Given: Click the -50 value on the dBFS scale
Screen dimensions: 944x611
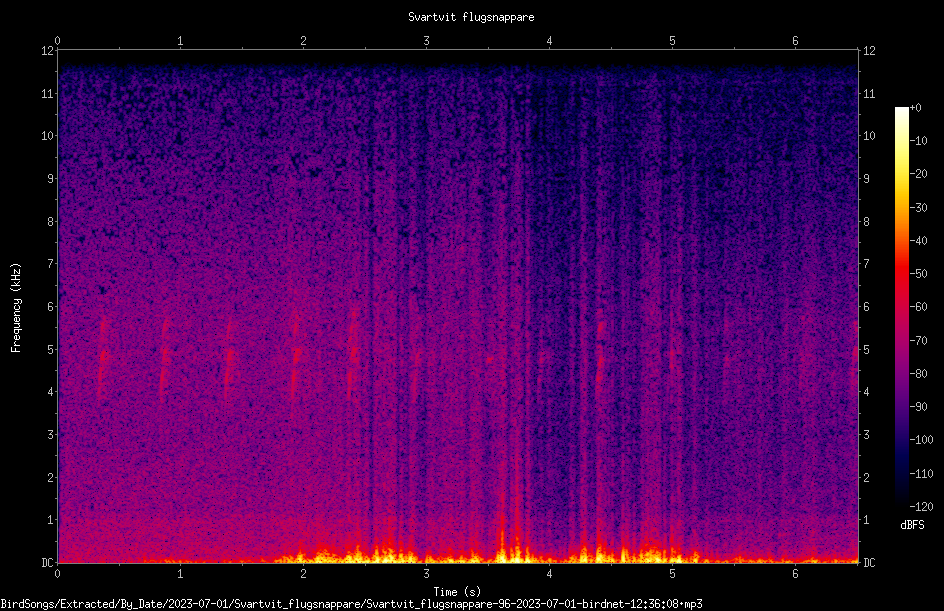Looking at the screenshot, I should [x=919, y=273].
